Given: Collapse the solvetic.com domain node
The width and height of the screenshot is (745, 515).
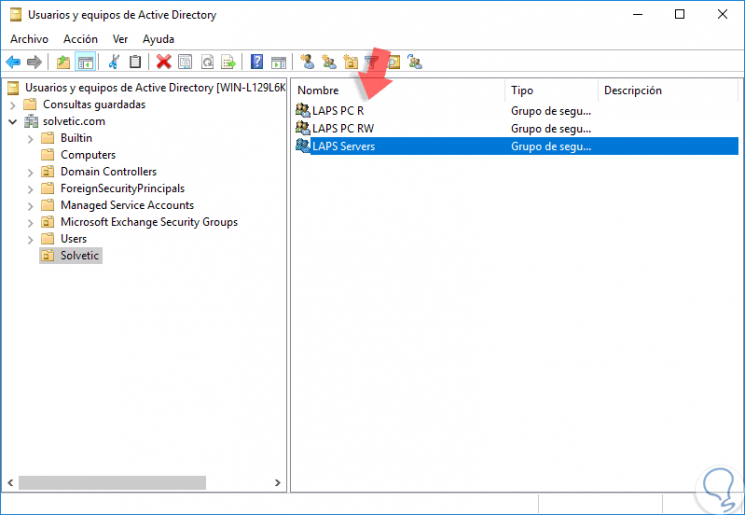Looking at the screenshot, I should pos(13,122).
